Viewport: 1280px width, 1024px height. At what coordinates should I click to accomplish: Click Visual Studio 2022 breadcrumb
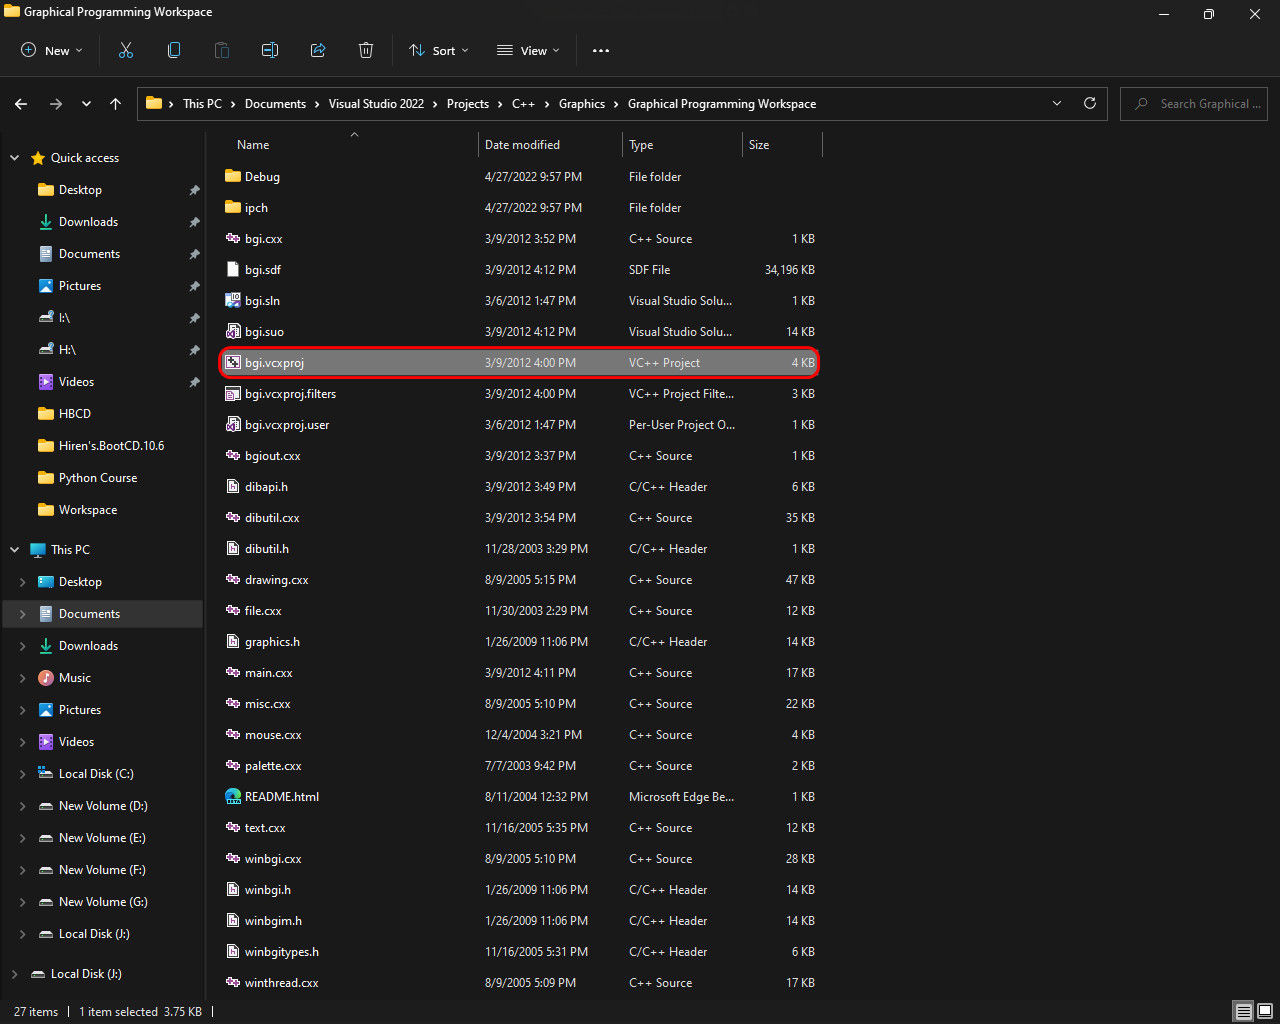click(376, 104)
